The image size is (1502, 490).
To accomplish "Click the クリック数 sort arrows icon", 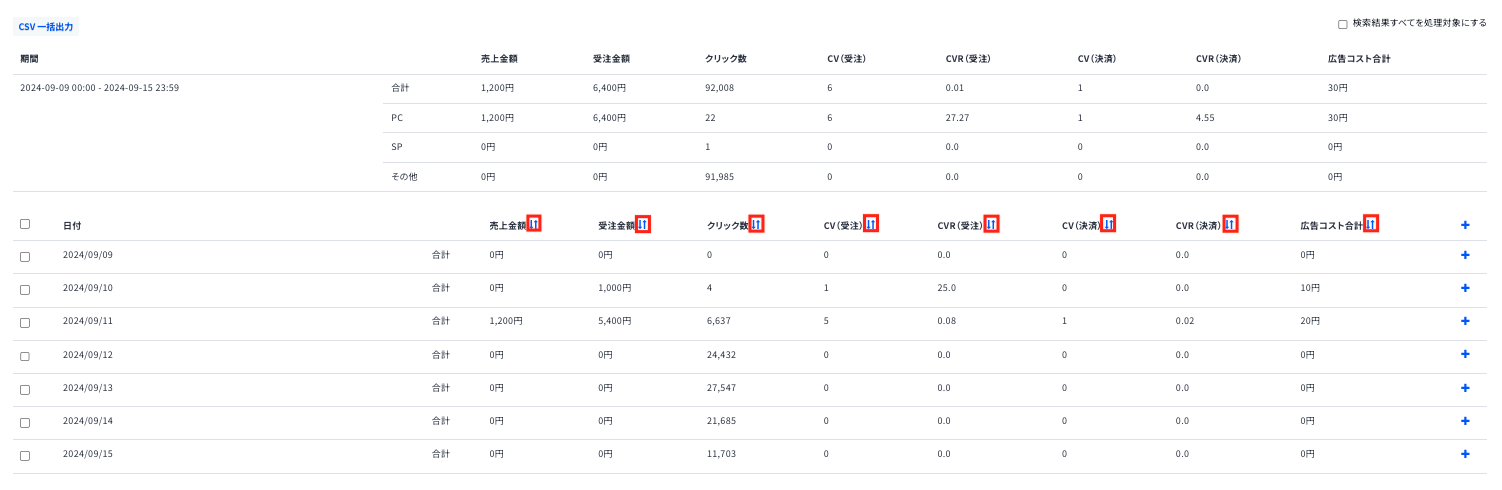I will (757, 224).
